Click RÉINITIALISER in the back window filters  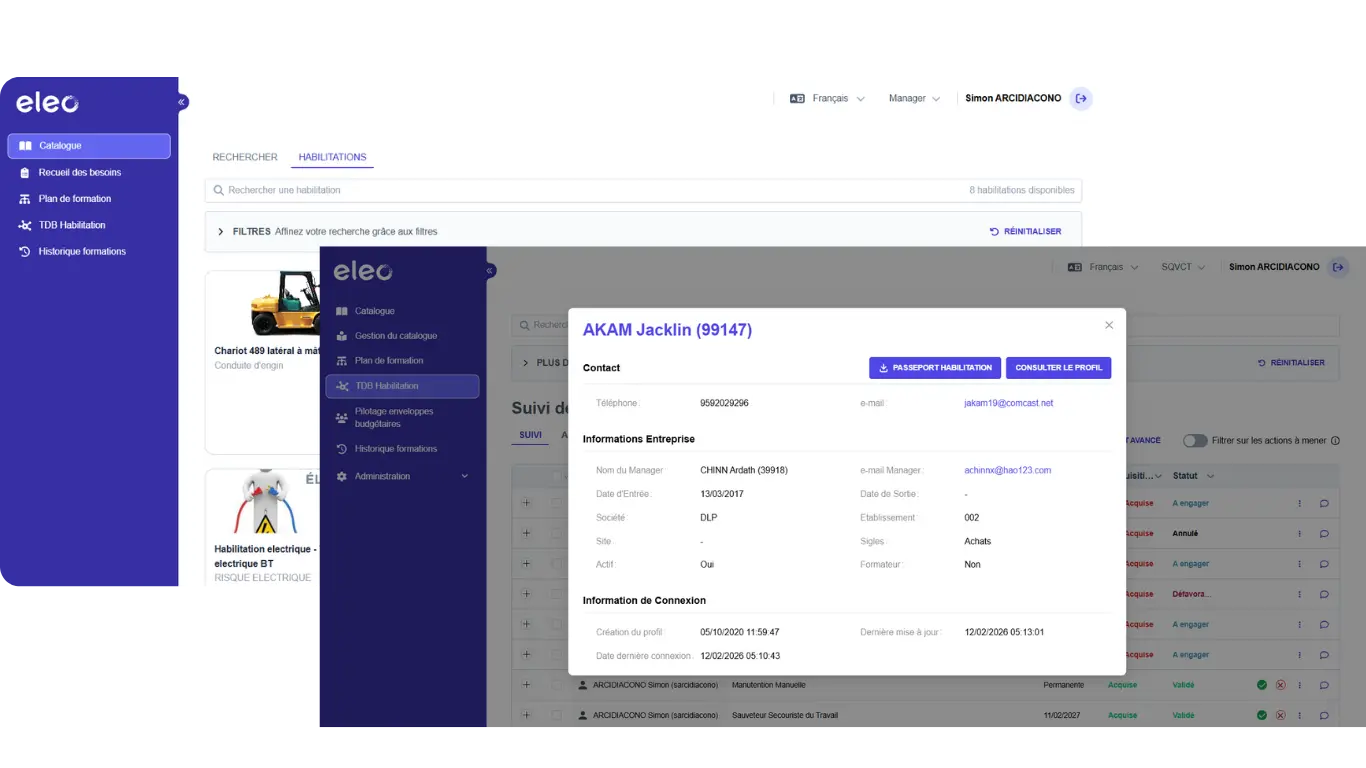coord(1025,232)
